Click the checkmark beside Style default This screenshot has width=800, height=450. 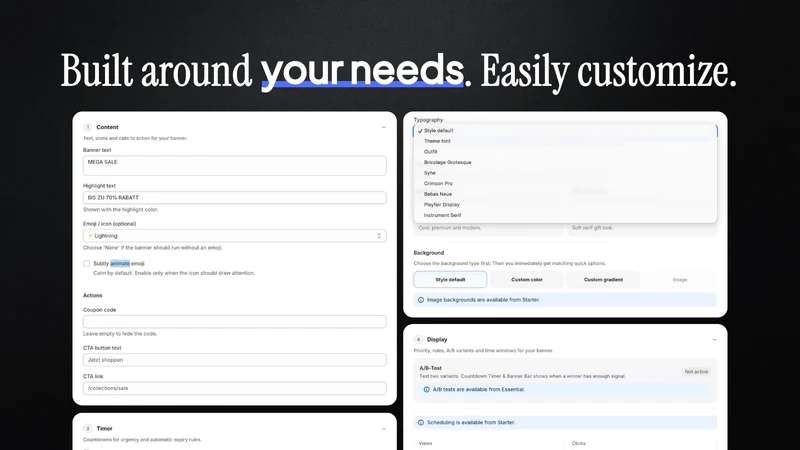pos(420,131)
